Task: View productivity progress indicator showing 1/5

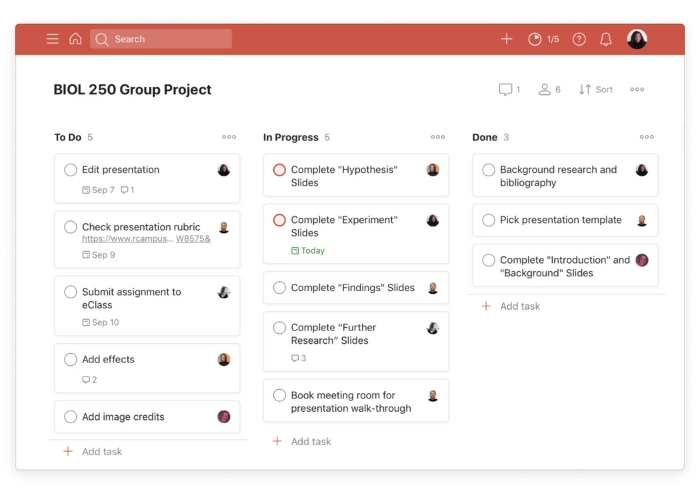Action: 544,39
